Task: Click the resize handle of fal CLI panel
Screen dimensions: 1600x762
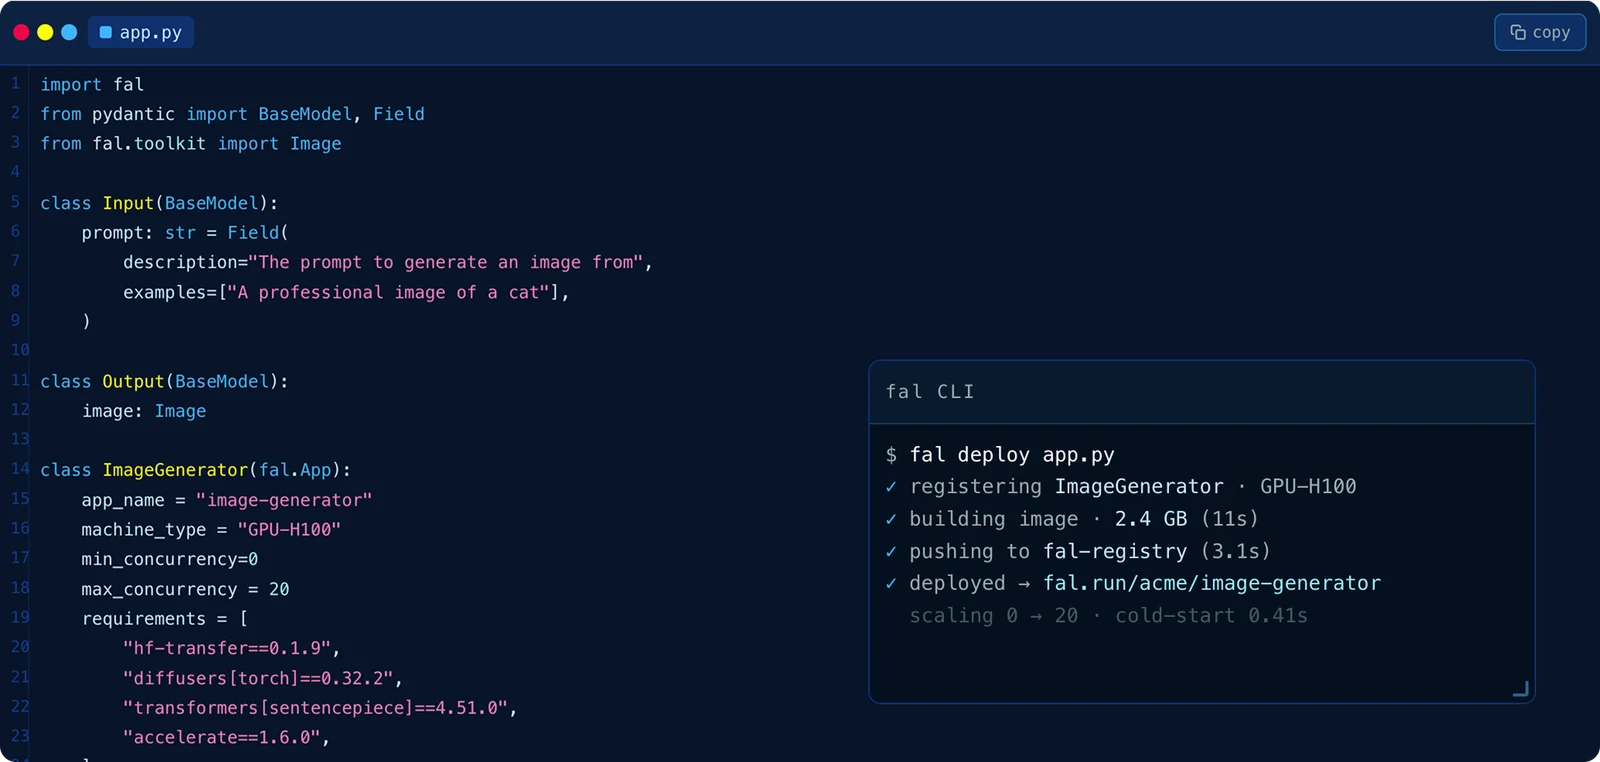Action: point(1521,688)
